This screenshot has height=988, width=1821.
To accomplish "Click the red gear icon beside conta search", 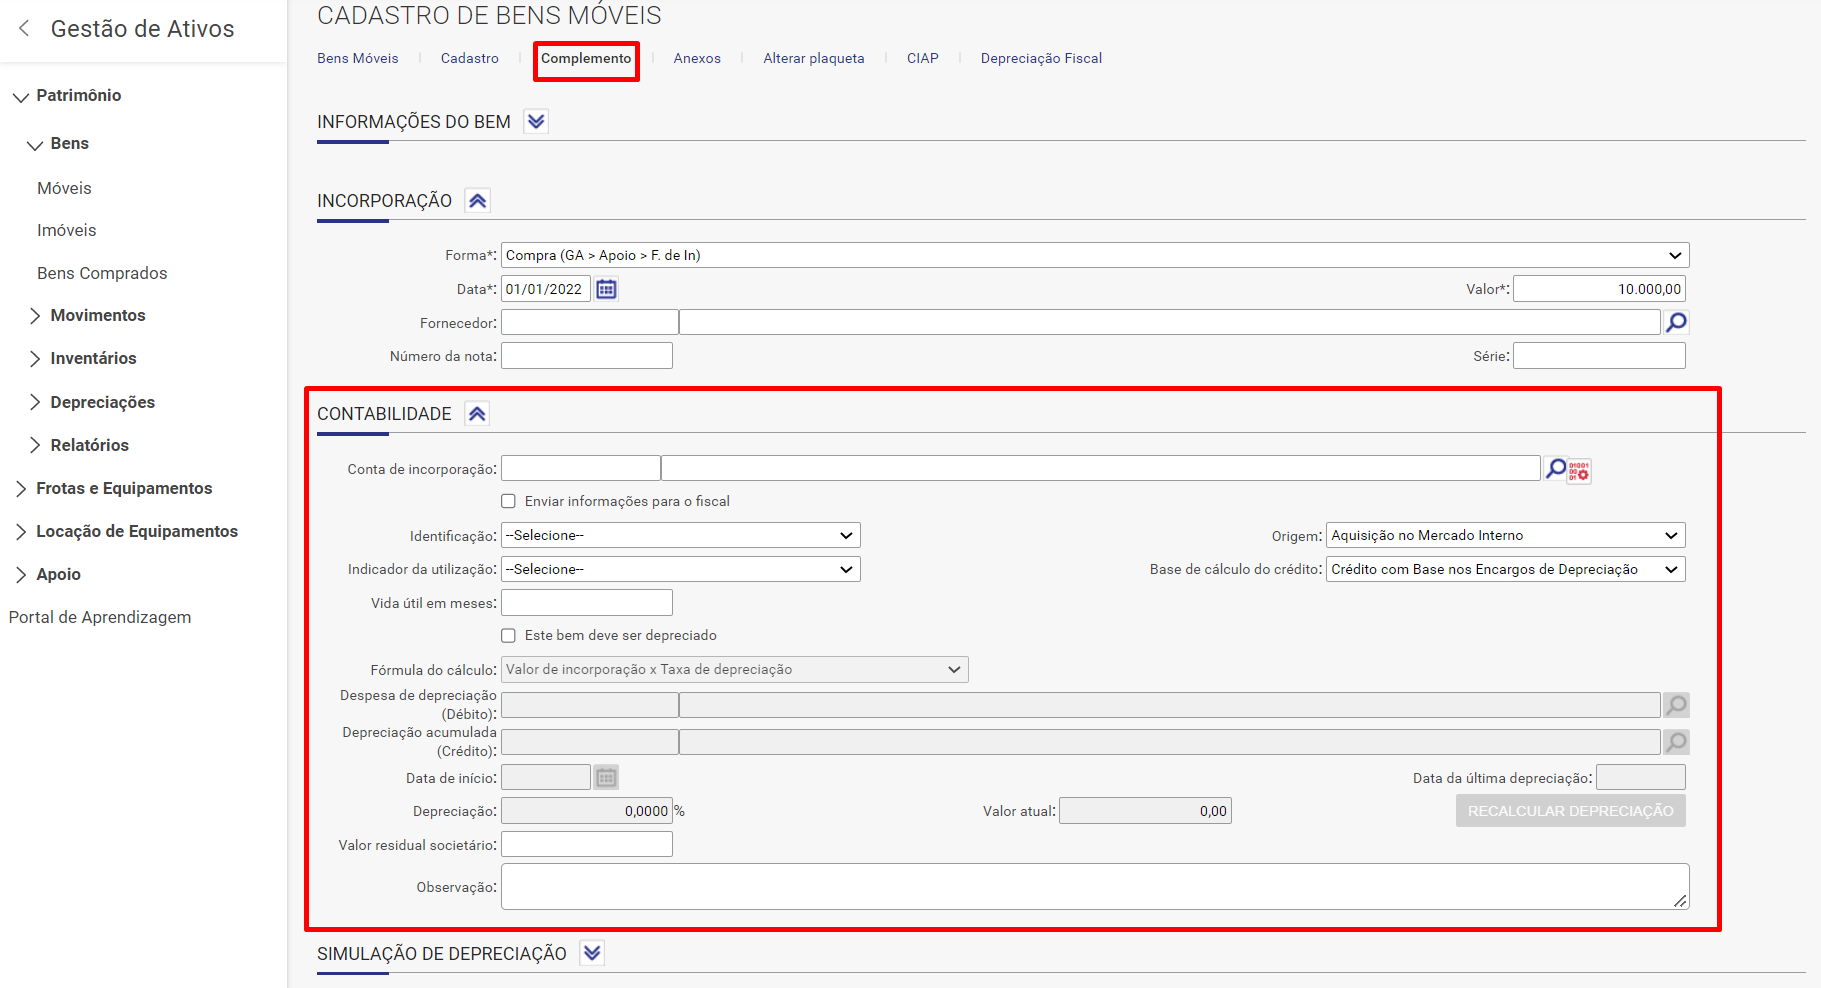I will pyautogui.click(x=1579, y=470).
